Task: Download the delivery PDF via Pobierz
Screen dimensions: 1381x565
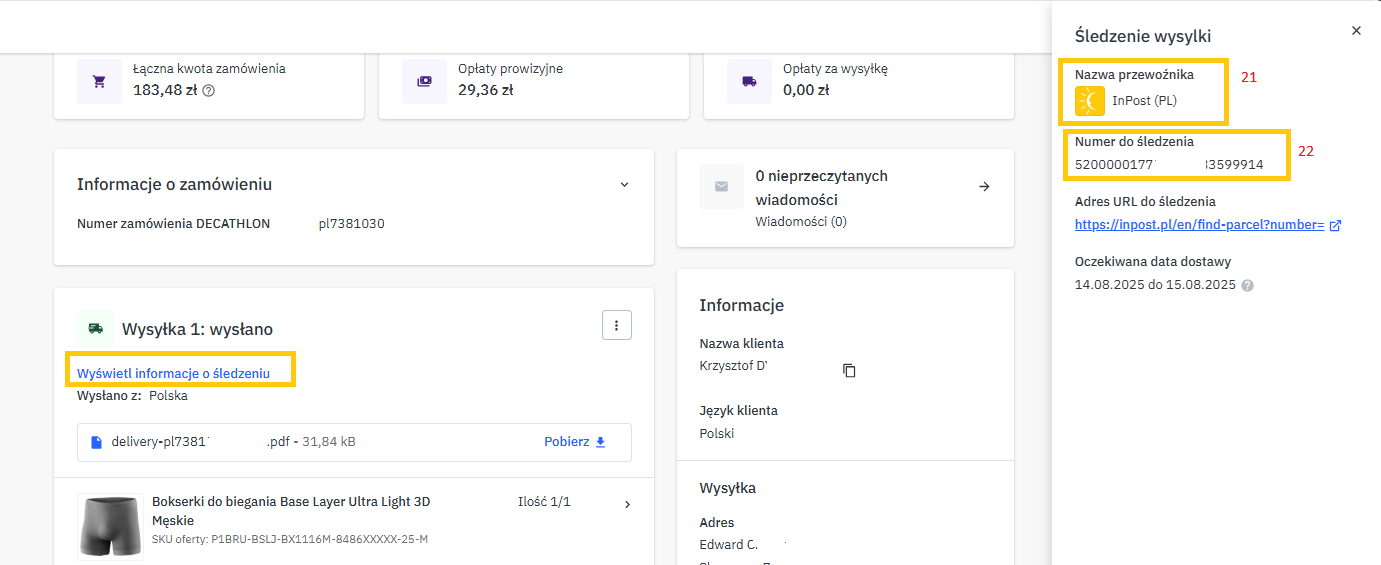Action: tap(575, 441)
